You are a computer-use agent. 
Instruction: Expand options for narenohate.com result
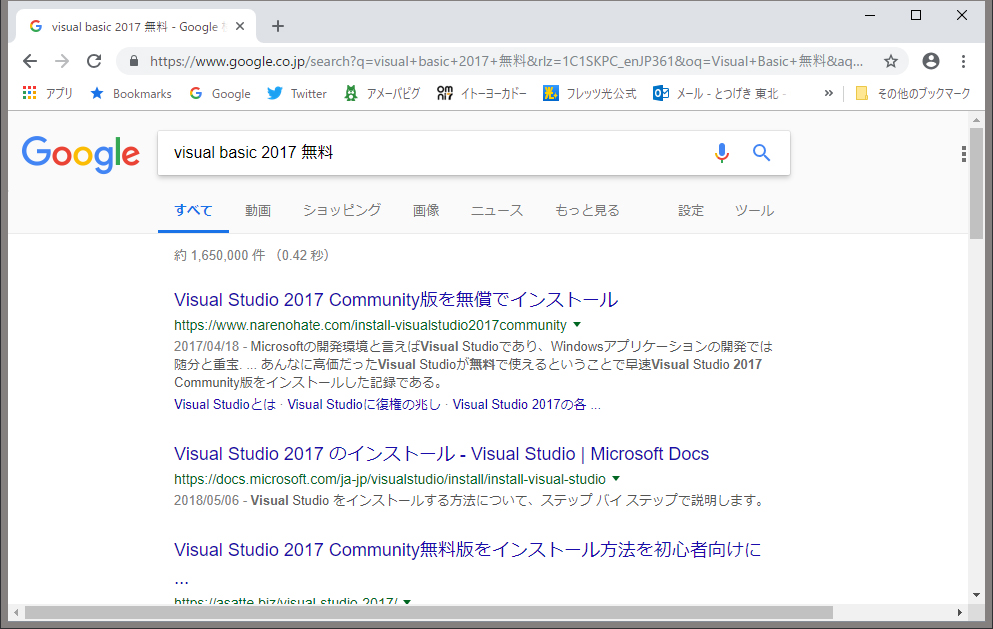pos(577,325)
